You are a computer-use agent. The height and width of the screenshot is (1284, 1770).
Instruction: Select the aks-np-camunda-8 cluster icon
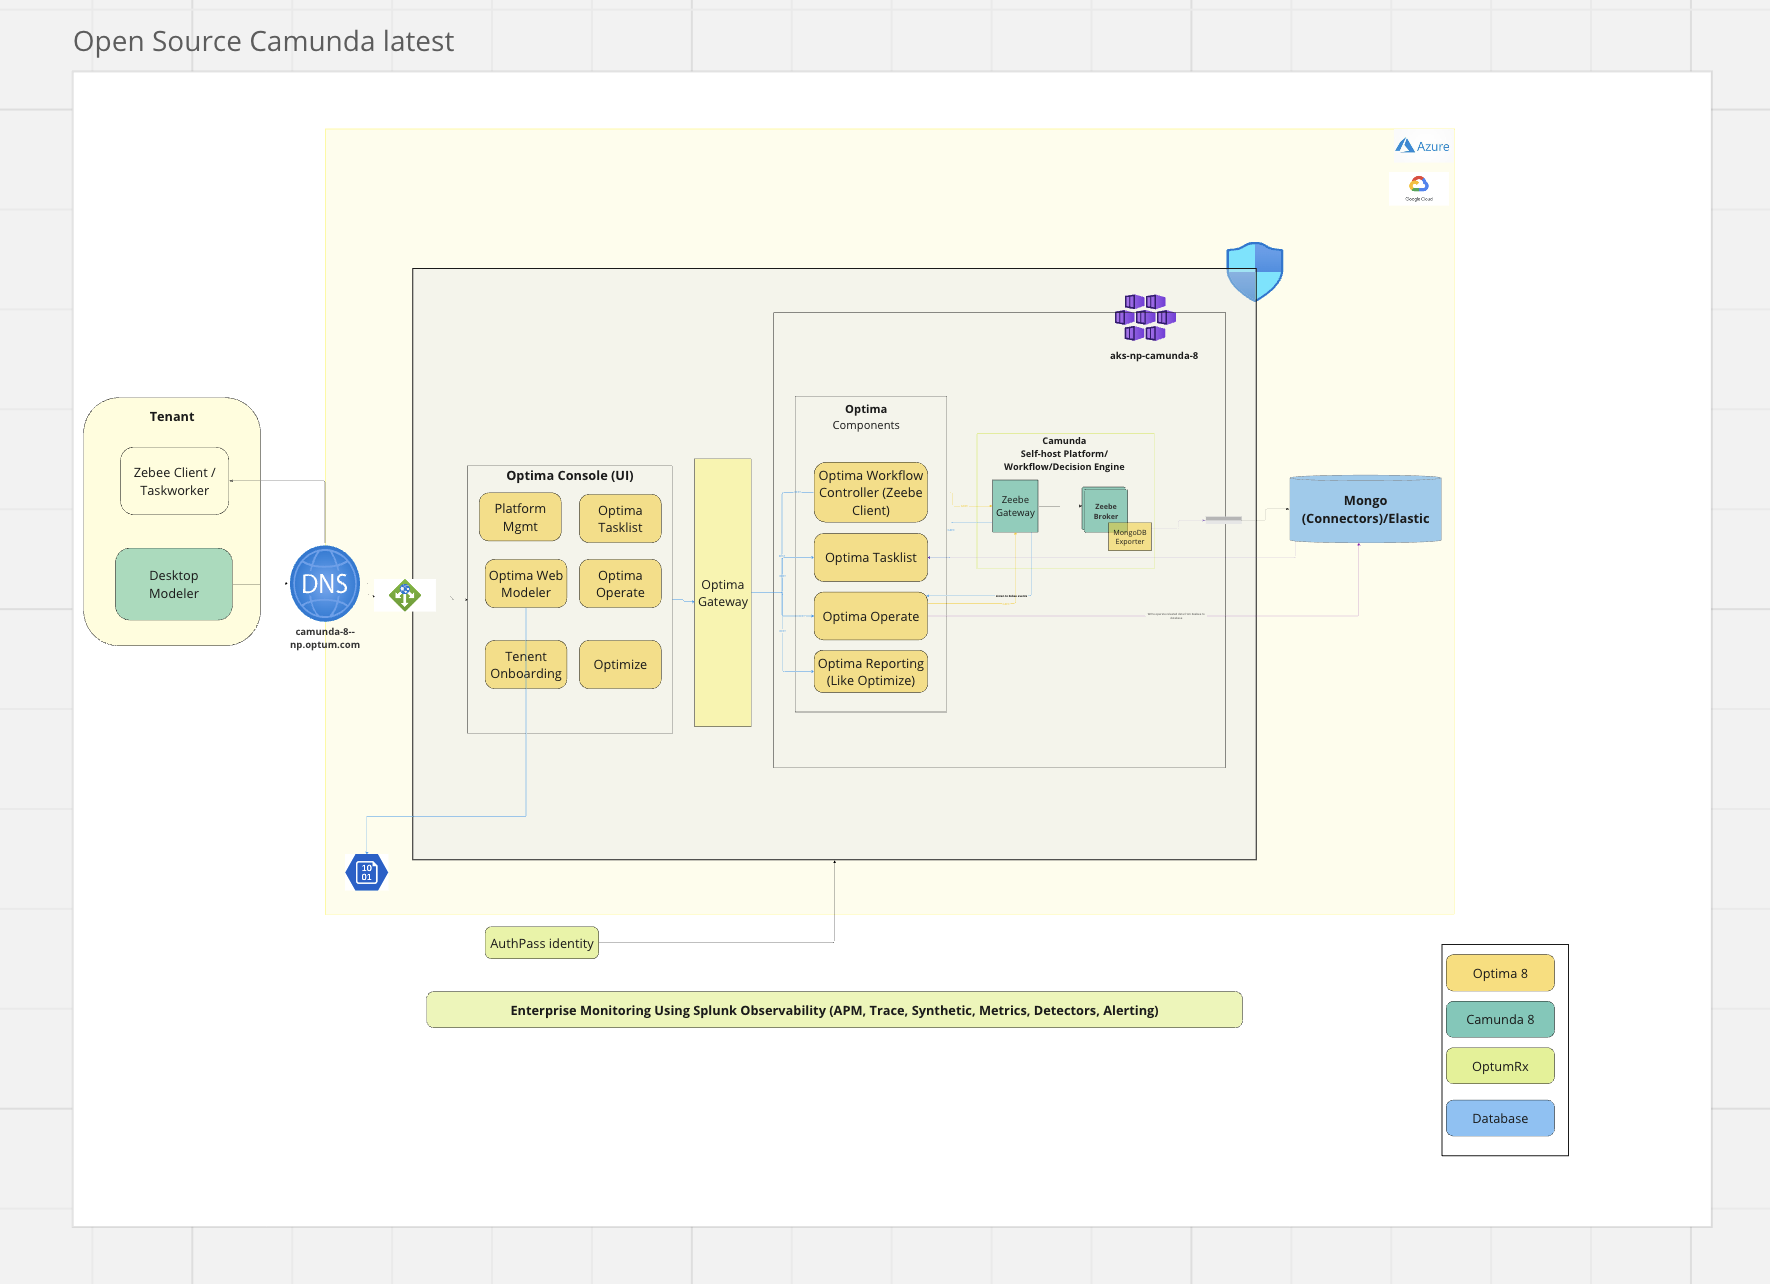[x=1145, y=317]
